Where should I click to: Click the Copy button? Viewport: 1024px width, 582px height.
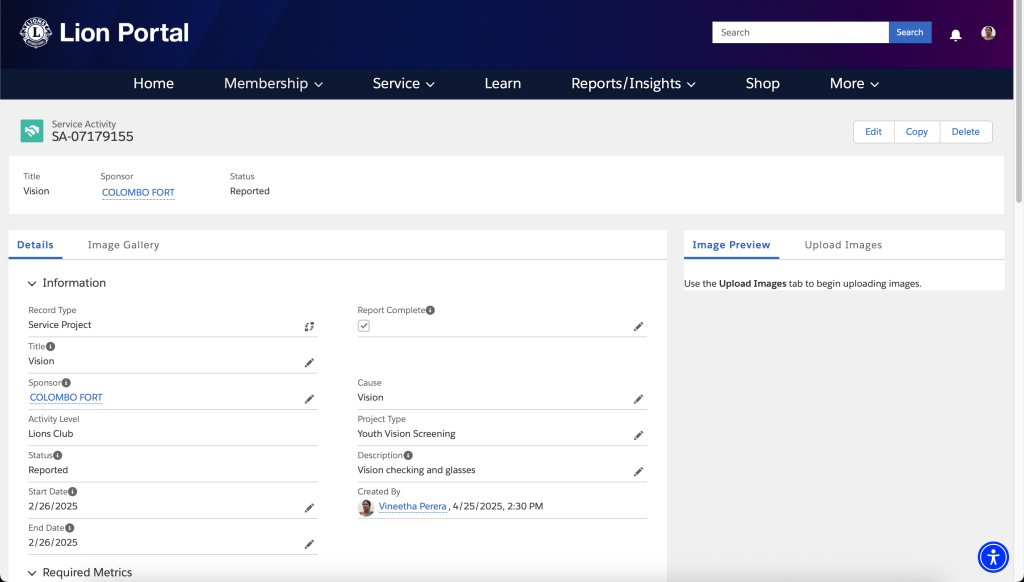917,132
